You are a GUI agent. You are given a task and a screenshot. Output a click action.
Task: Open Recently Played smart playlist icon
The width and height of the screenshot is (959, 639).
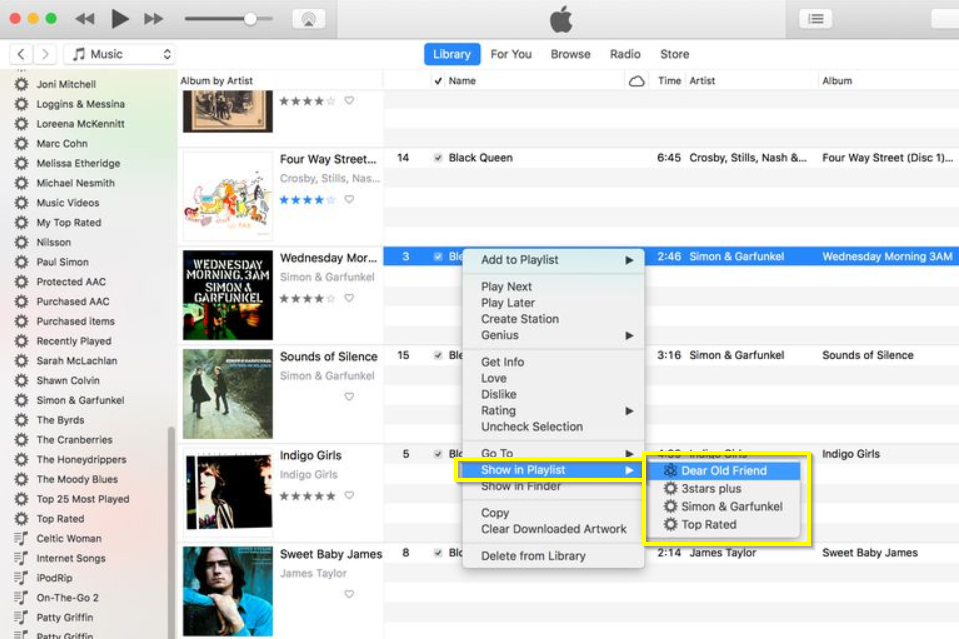(x=21, y=341)
